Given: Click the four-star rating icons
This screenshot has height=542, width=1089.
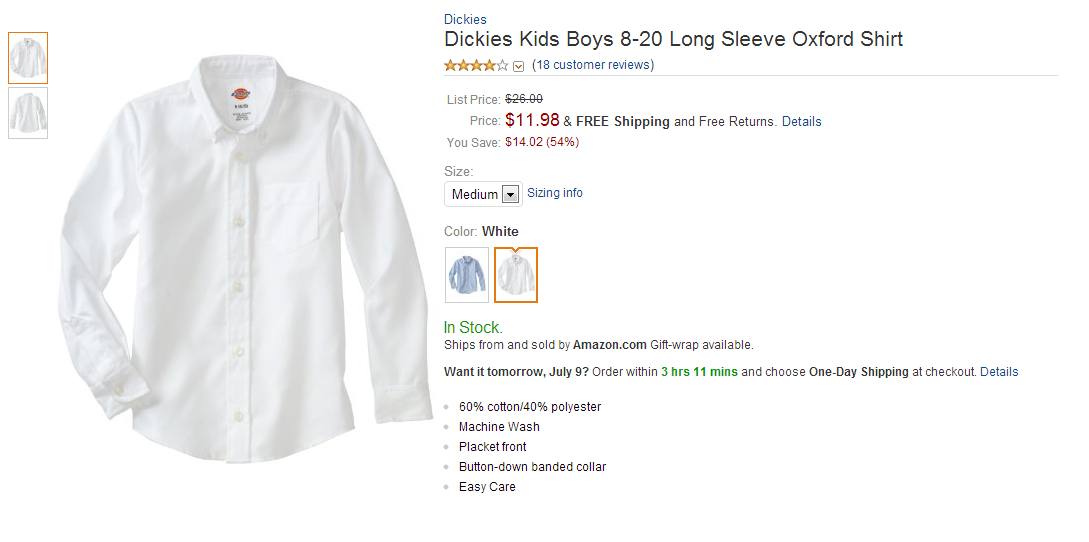Looking at the screenshot, I should [x=476, y=66].
